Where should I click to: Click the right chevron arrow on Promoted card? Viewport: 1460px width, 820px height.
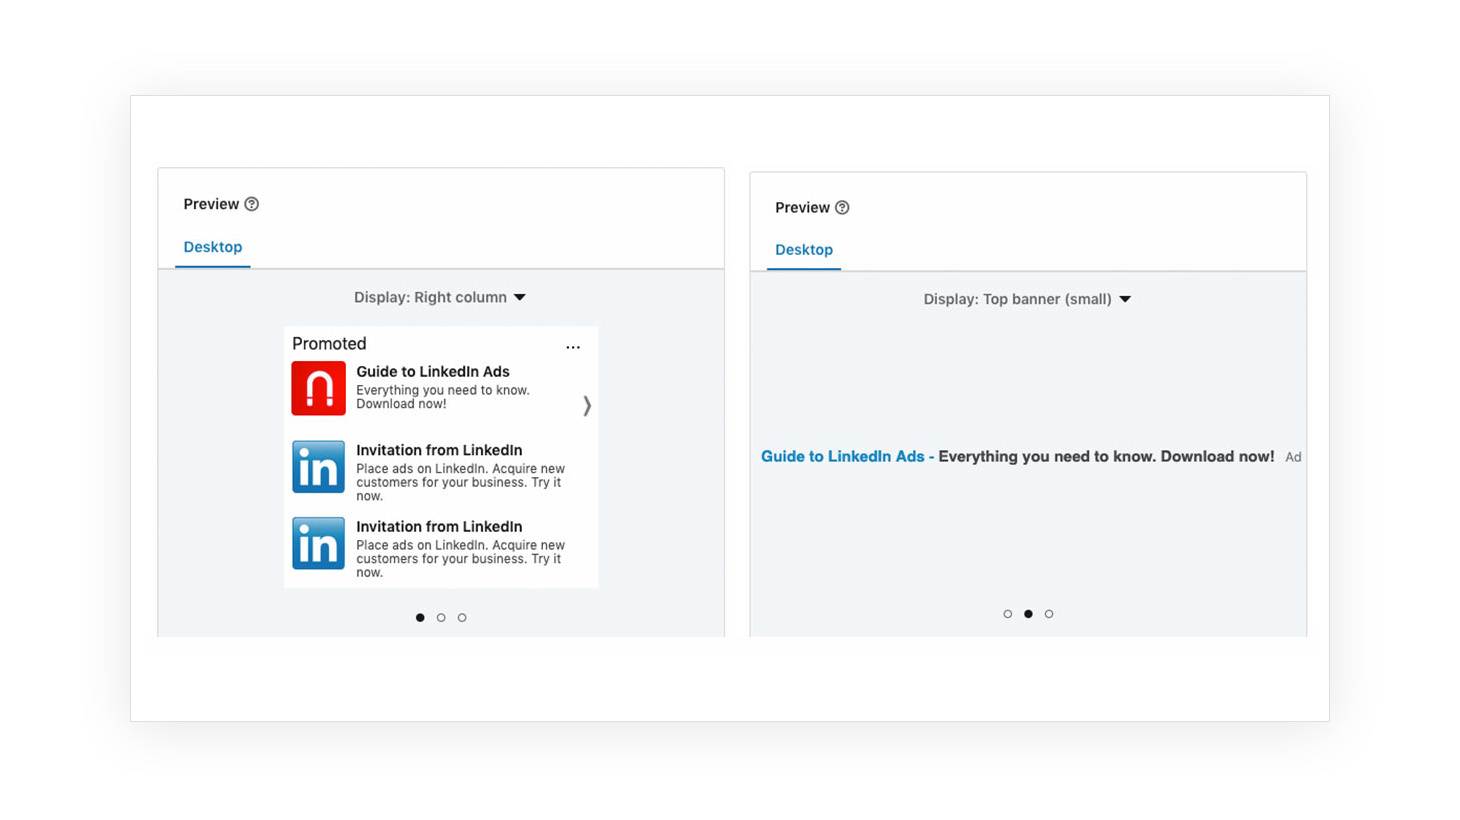point(587,405)
